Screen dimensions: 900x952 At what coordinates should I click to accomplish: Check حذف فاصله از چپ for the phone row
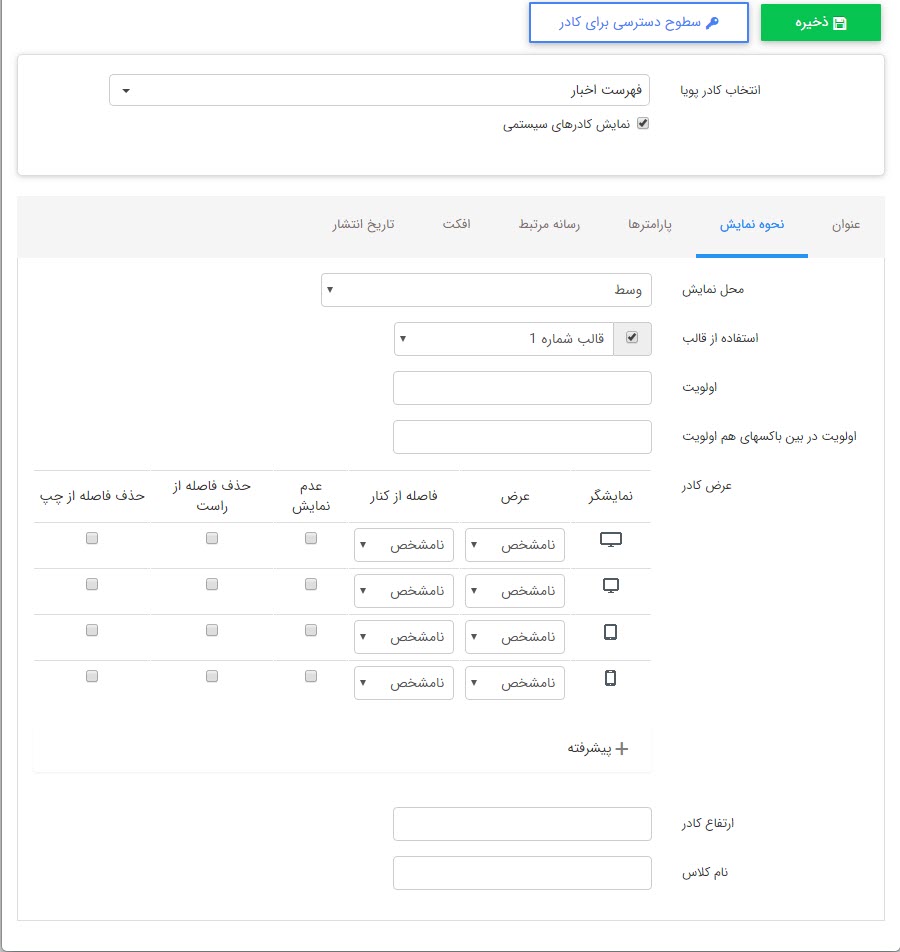click(x=91, y=675)
